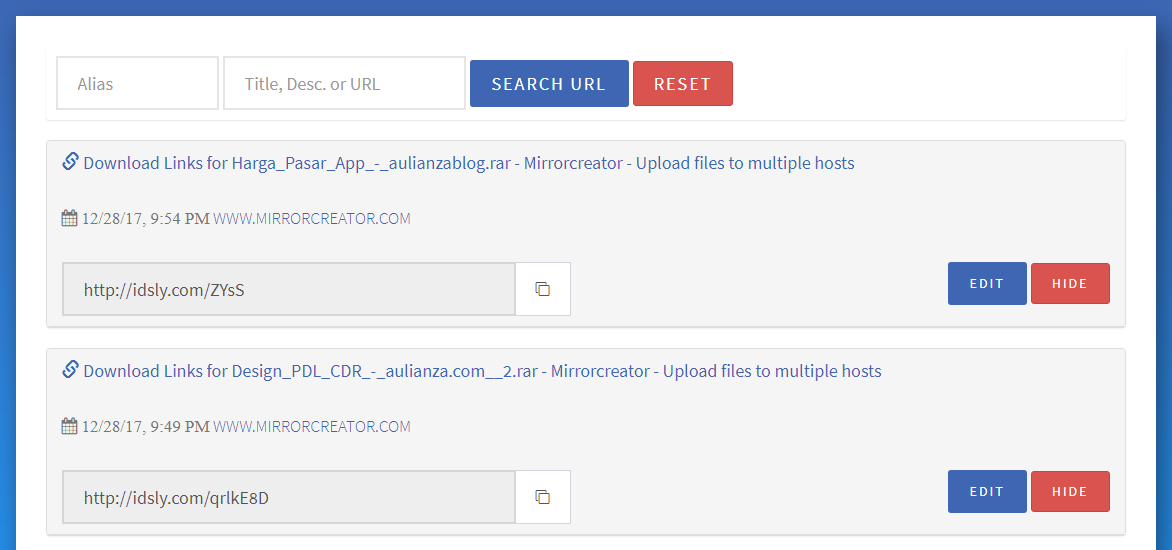This screenshot has height=550, width=1172.
Task: Edit the idsly.com/qrlkE8D link
Action: 987,491
